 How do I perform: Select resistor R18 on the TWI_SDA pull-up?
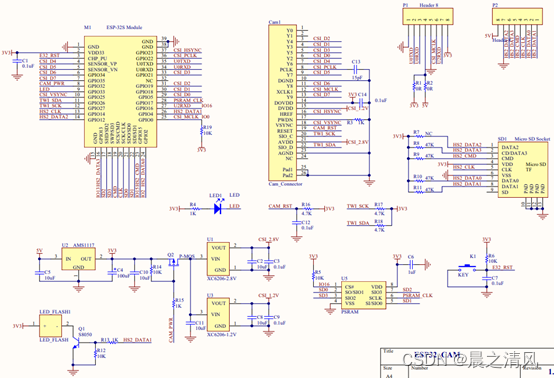(379, 225)
